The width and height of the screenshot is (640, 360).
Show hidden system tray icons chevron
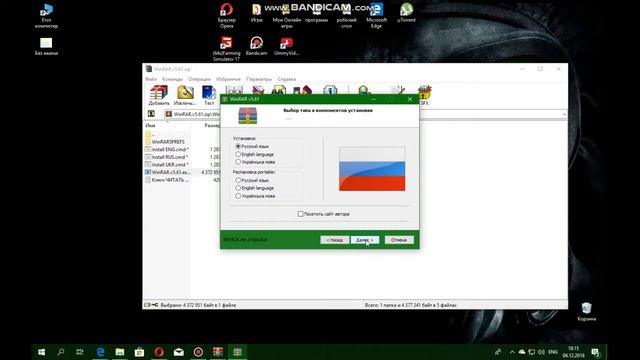coord(512,352)
